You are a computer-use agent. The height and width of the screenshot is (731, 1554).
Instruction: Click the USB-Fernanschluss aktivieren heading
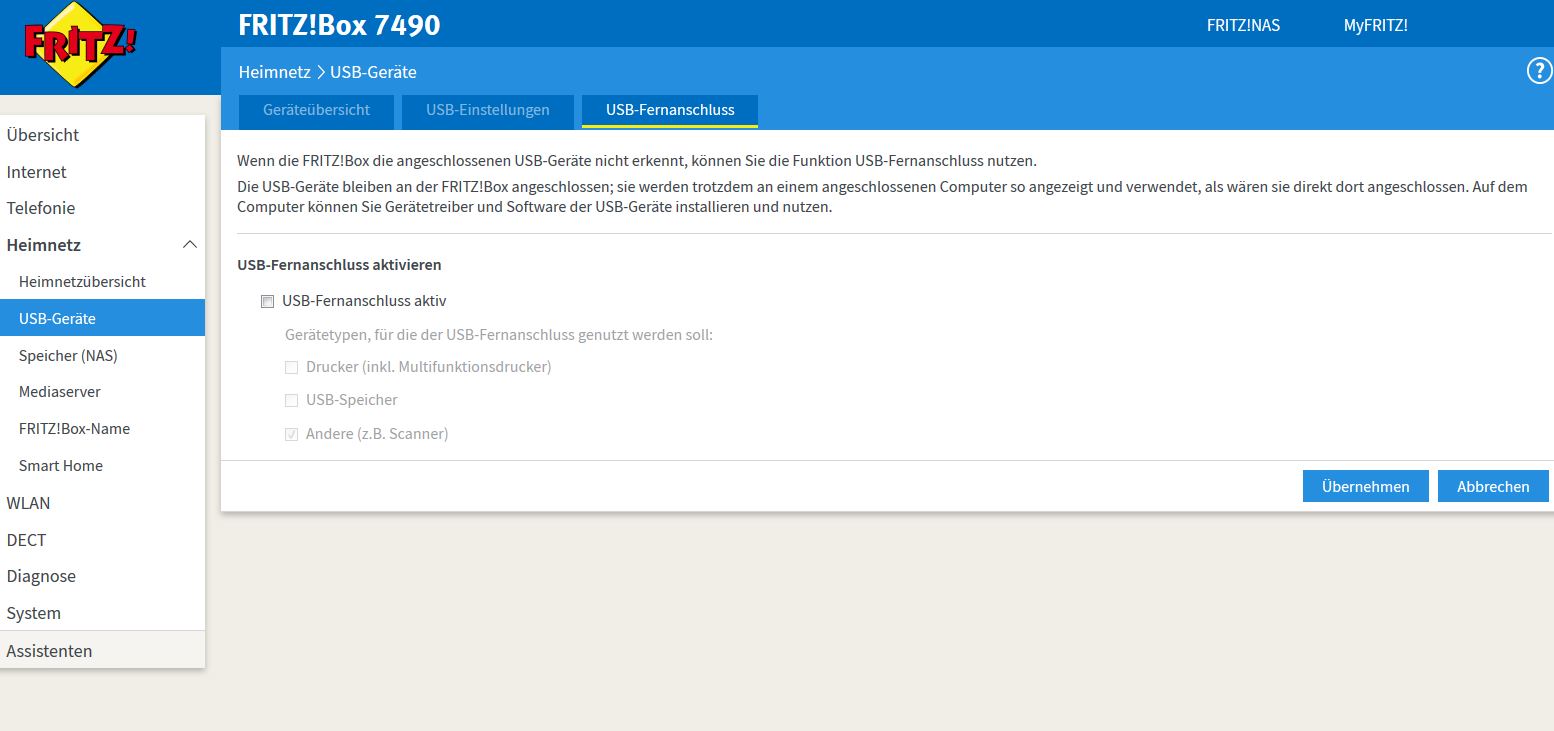(339, 265)
